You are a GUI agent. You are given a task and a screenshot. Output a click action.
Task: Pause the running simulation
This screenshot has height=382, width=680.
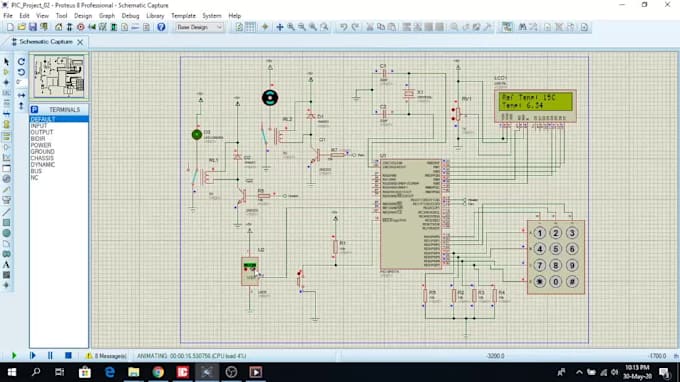coord(50,356)
